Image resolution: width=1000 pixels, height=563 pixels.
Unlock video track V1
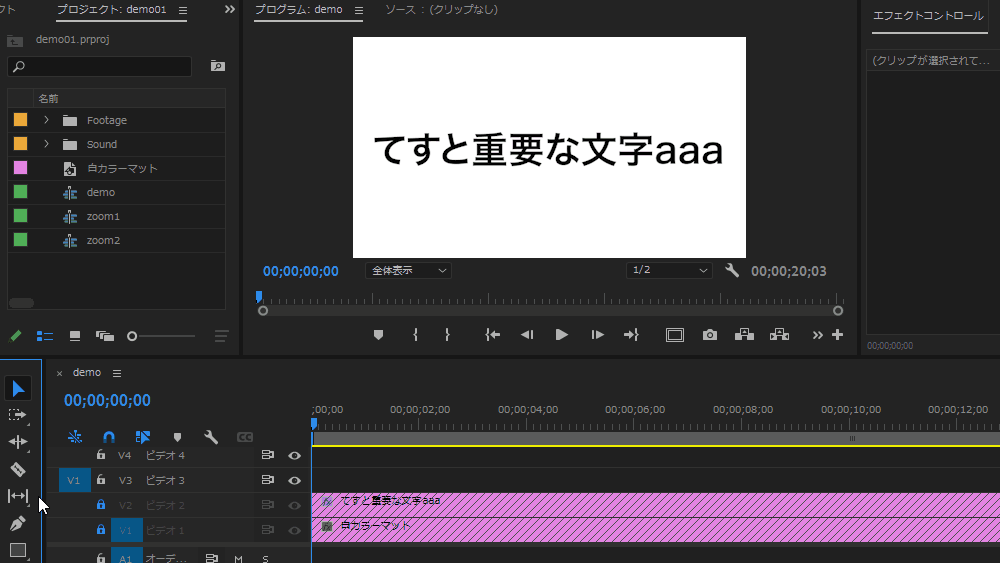[x=101, y=529]
